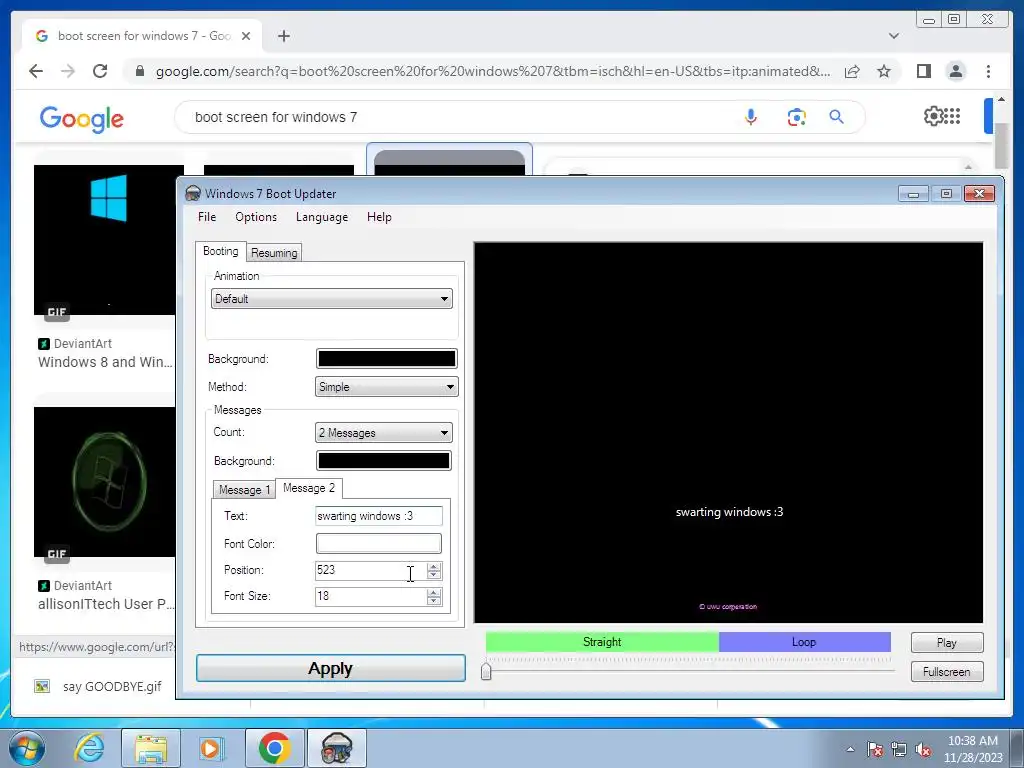The image size is (1024, 768).
Task: Select the Message 1 tab
Action: (x=244, y=489)
